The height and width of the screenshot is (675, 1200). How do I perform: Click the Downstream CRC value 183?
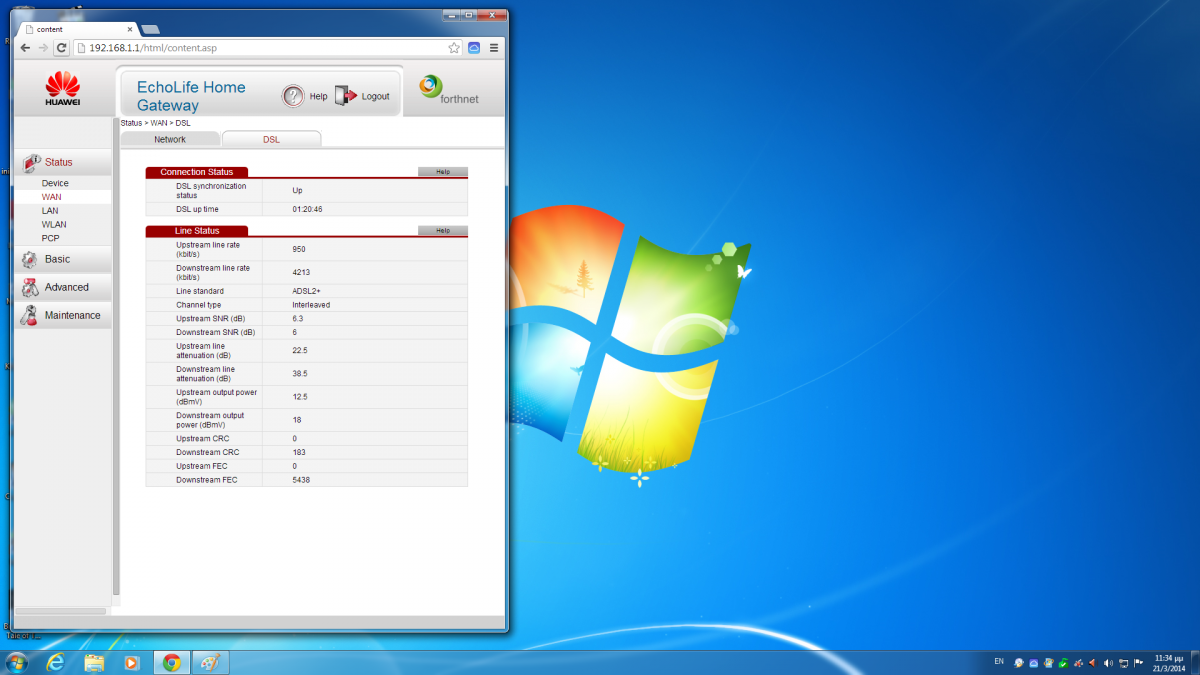pos(299,452)
